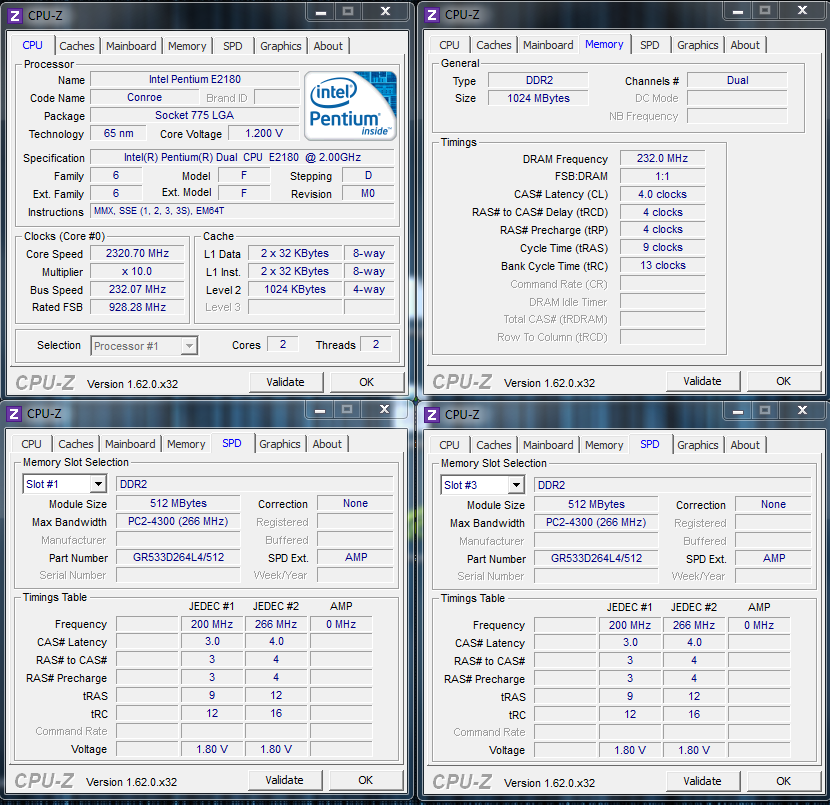Click Validate in the Slot #3 SPD window
The width and height of the screenshot is (830, 805).
click(702, 781)
